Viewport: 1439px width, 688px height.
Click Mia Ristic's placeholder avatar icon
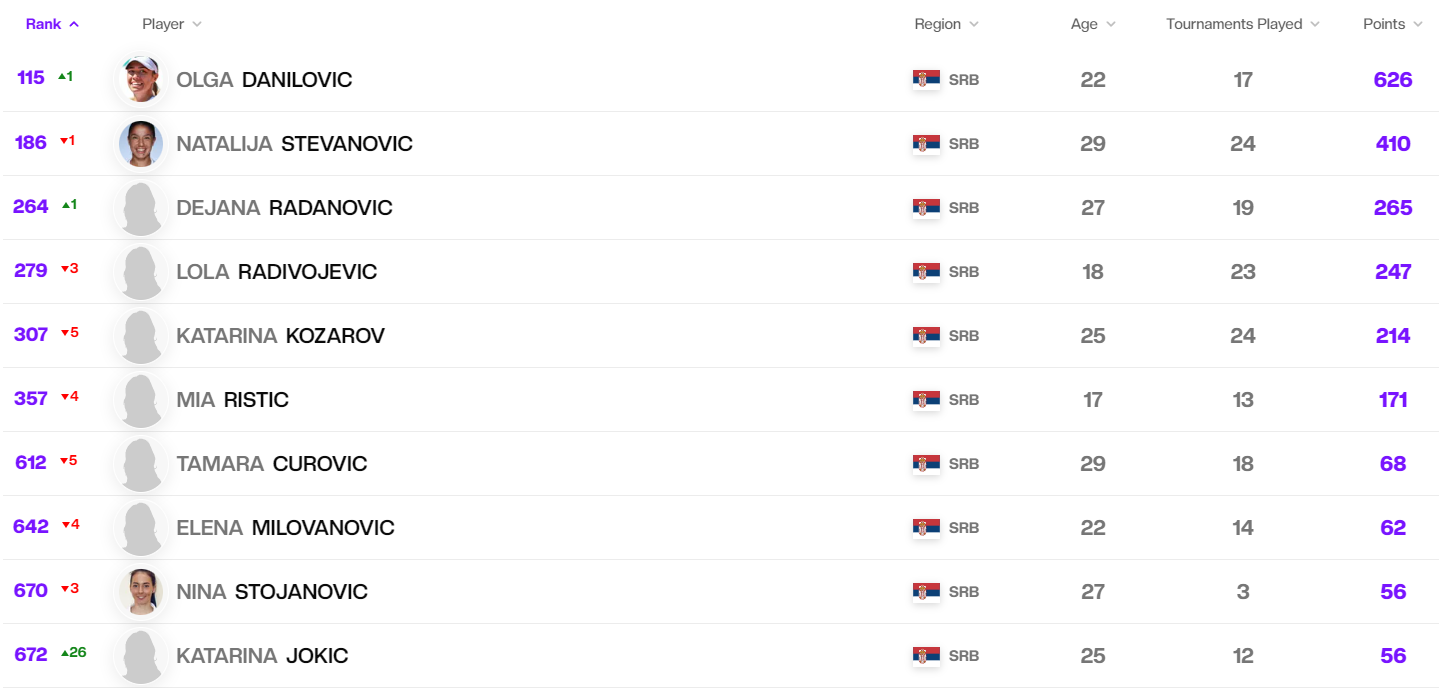141,400
